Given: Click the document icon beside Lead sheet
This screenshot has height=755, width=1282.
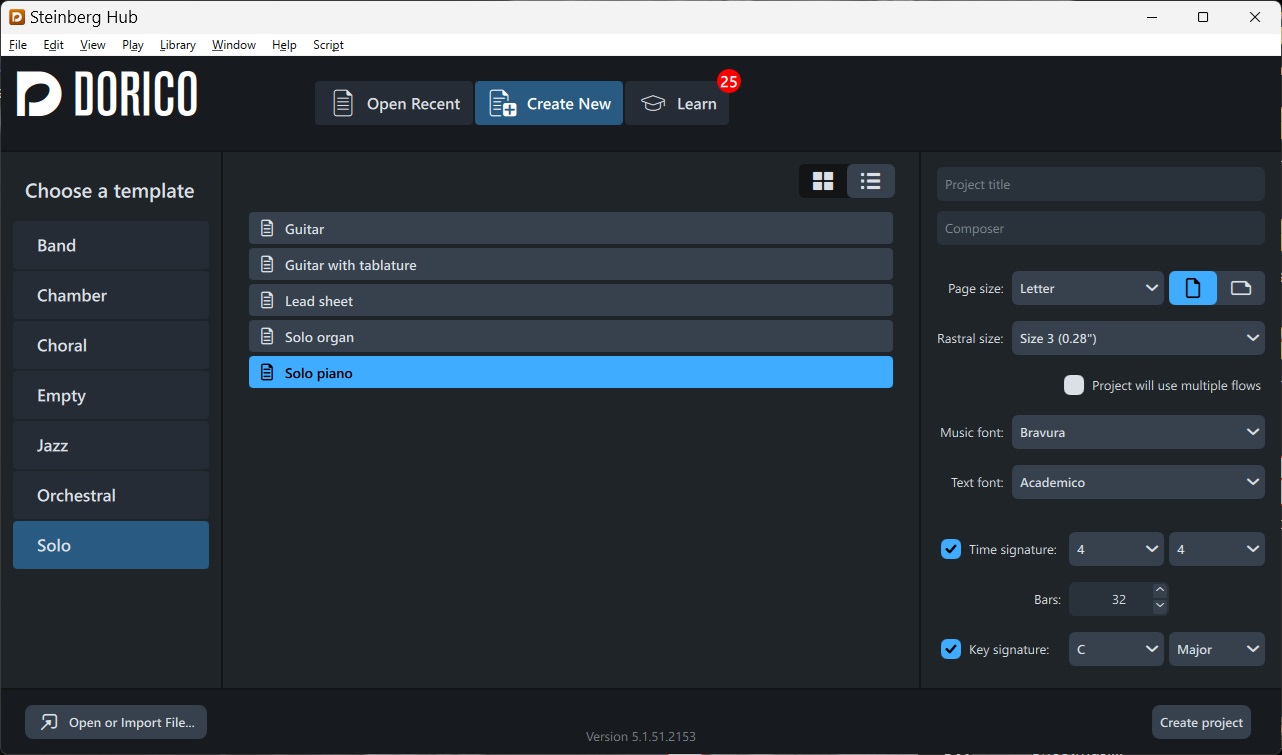Looking at the screenshot, I should coord(267,301).
